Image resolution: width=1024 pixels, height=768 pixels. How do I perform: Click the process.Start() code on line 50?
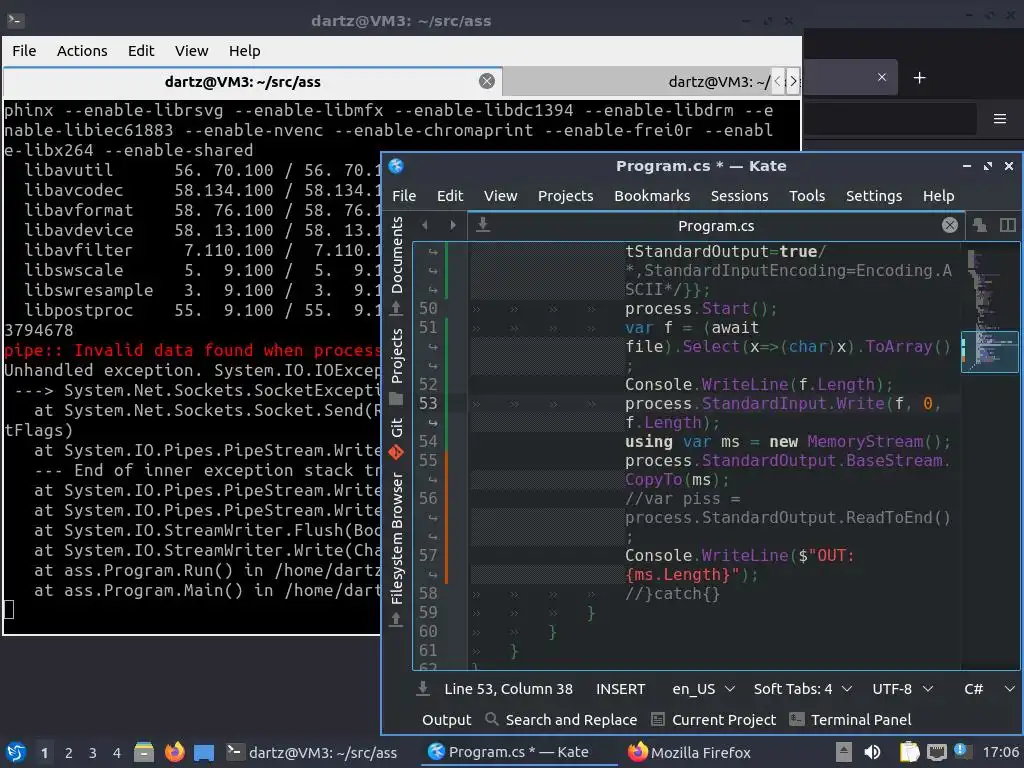point(701,308)
